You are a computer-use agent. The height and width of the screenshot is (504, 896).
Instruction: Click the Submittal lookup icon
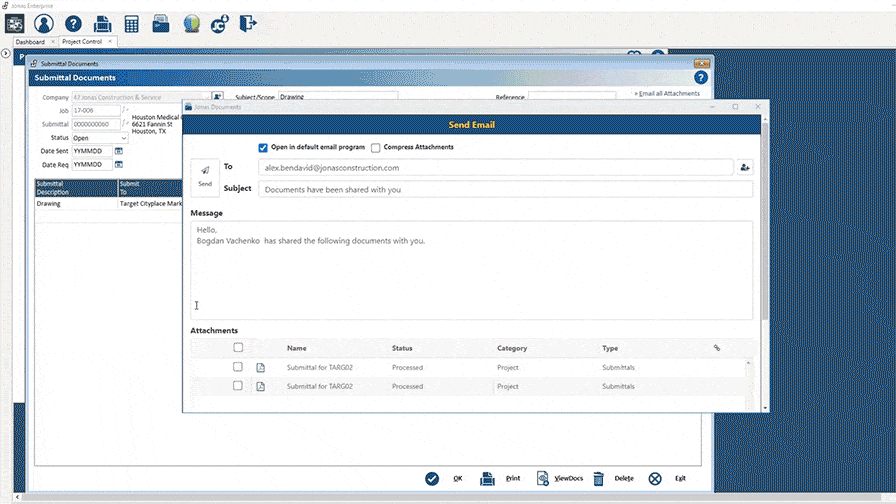(x=125, y=123)
